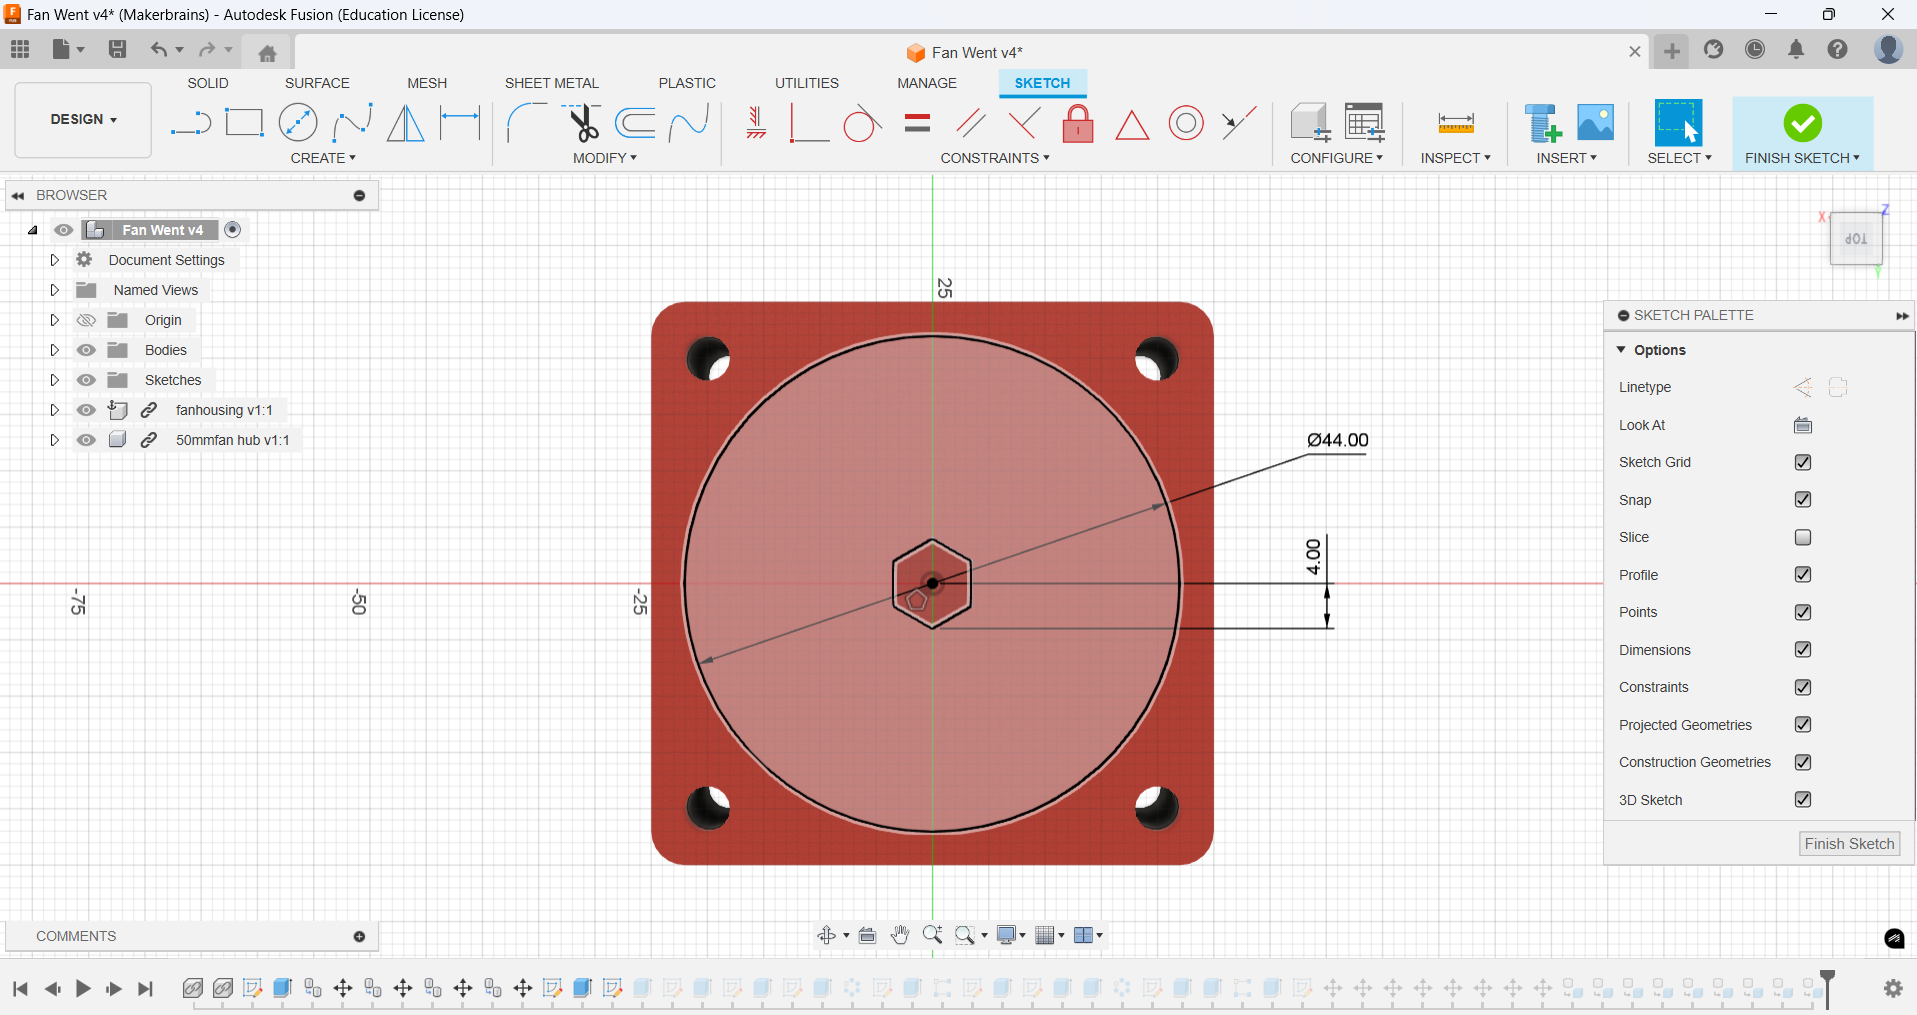Apply the Equal constraint
Screen dimensions: 1917x1015
coord(916,123)
